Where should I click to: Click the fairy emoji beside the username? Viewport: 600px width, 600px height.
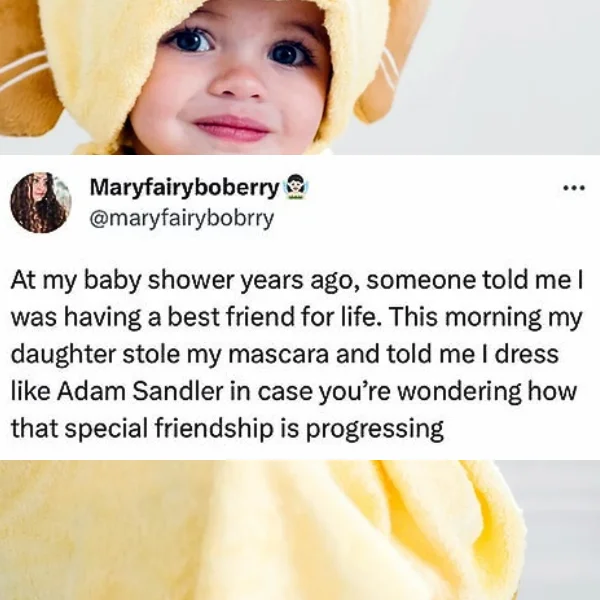tap(294, 186)
